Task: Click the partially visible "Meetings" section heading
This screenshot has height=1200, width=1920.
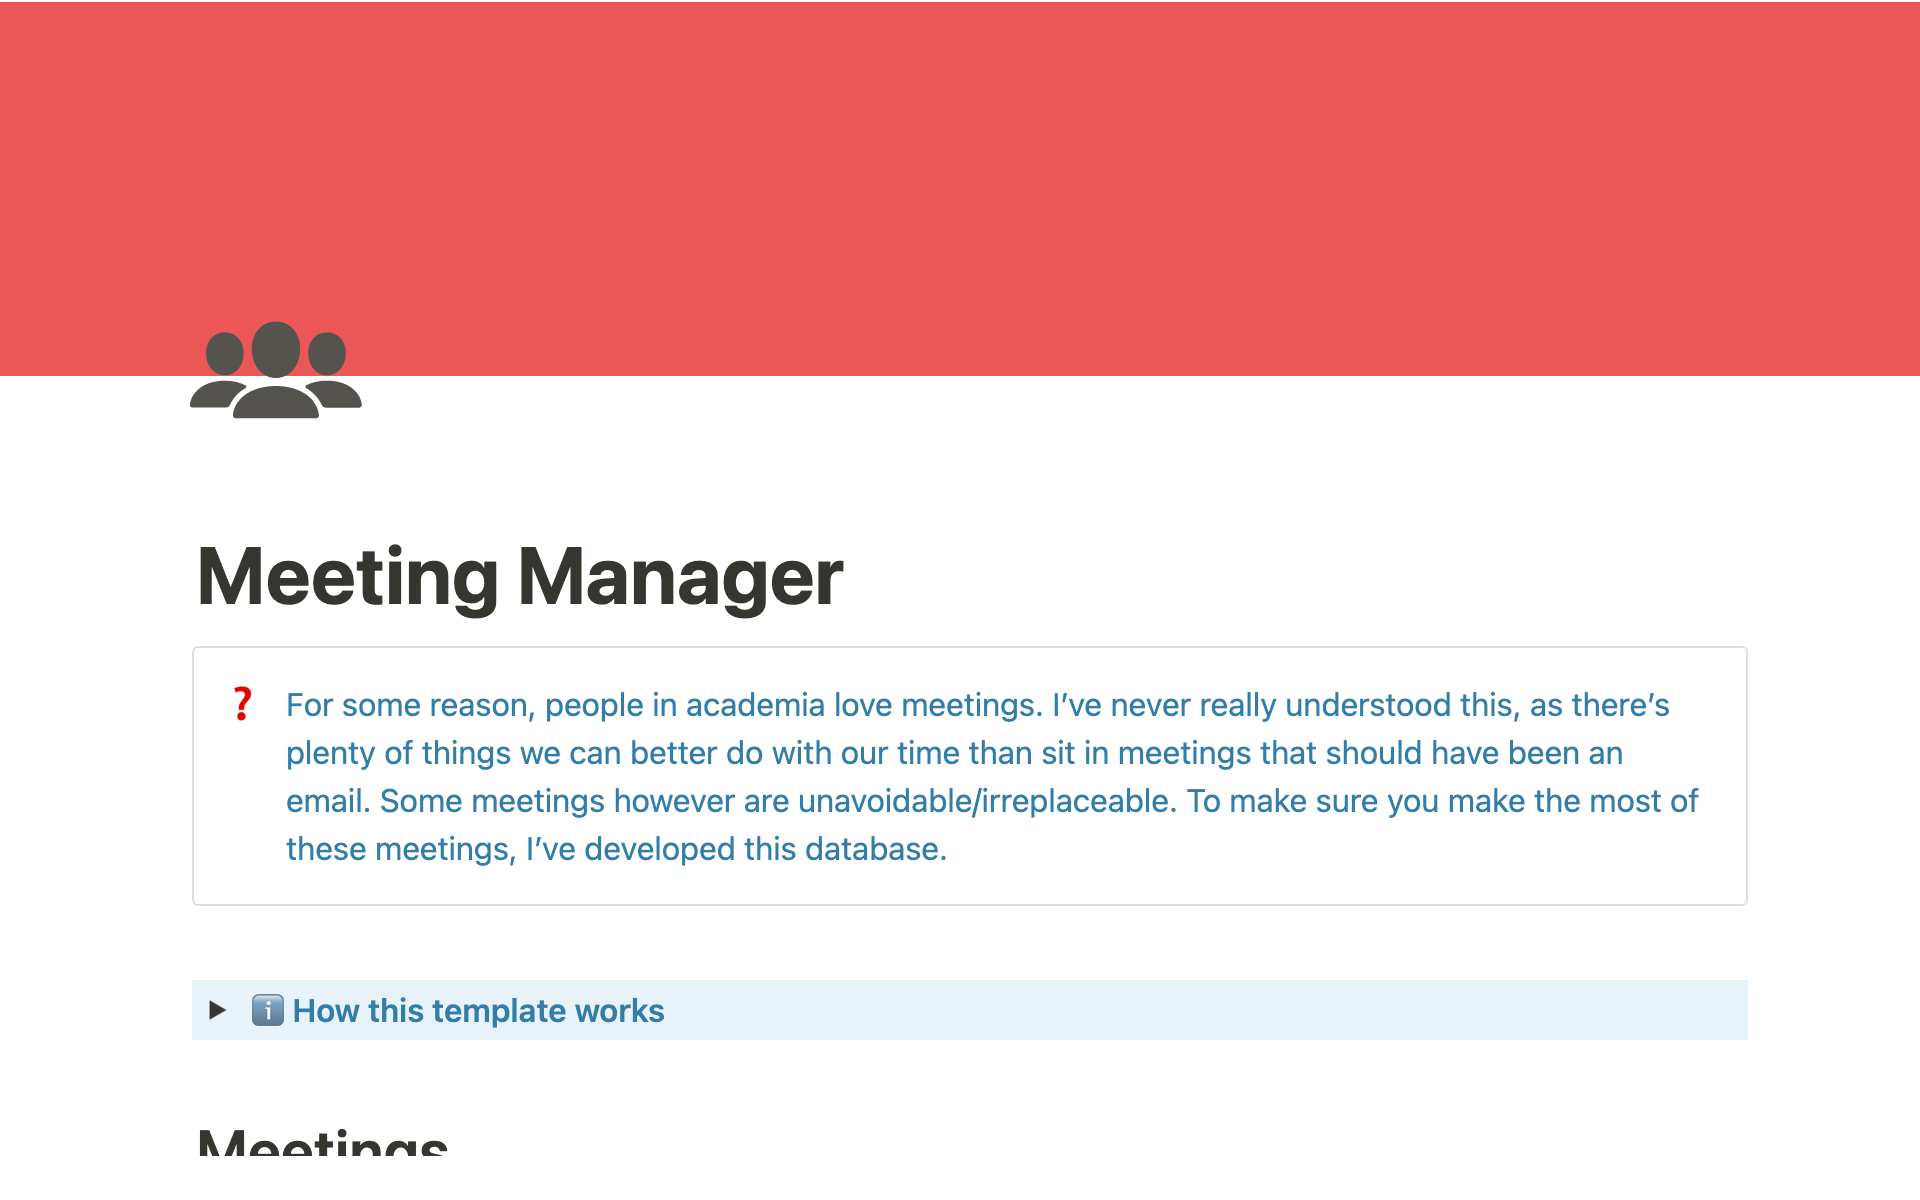Action: point(322,1140)
